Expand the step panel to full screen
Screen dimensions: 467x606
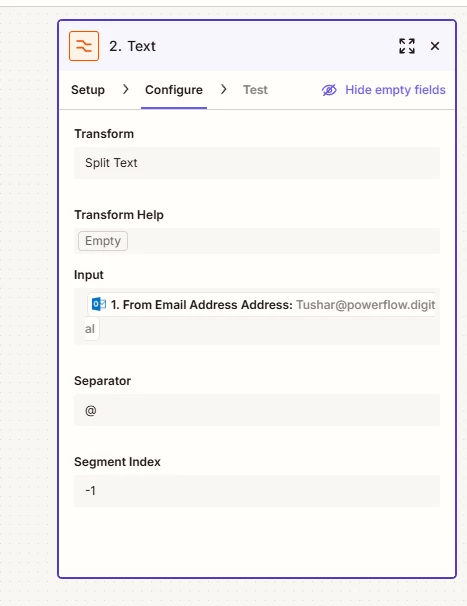[x=407, y=46]
